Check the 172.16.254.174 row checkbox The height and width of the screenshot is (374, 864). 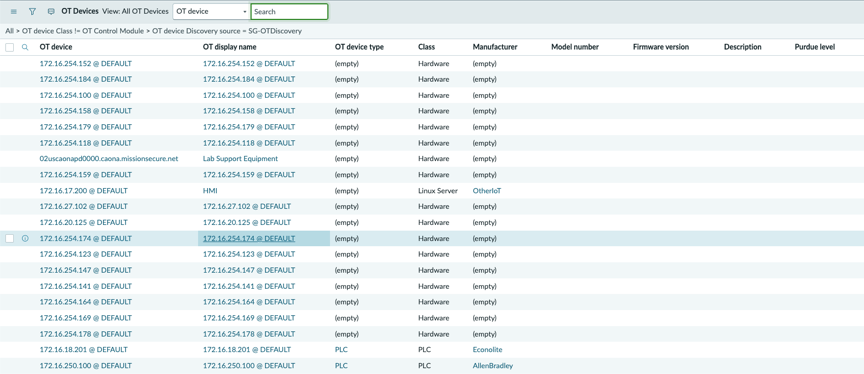(9, 239)
